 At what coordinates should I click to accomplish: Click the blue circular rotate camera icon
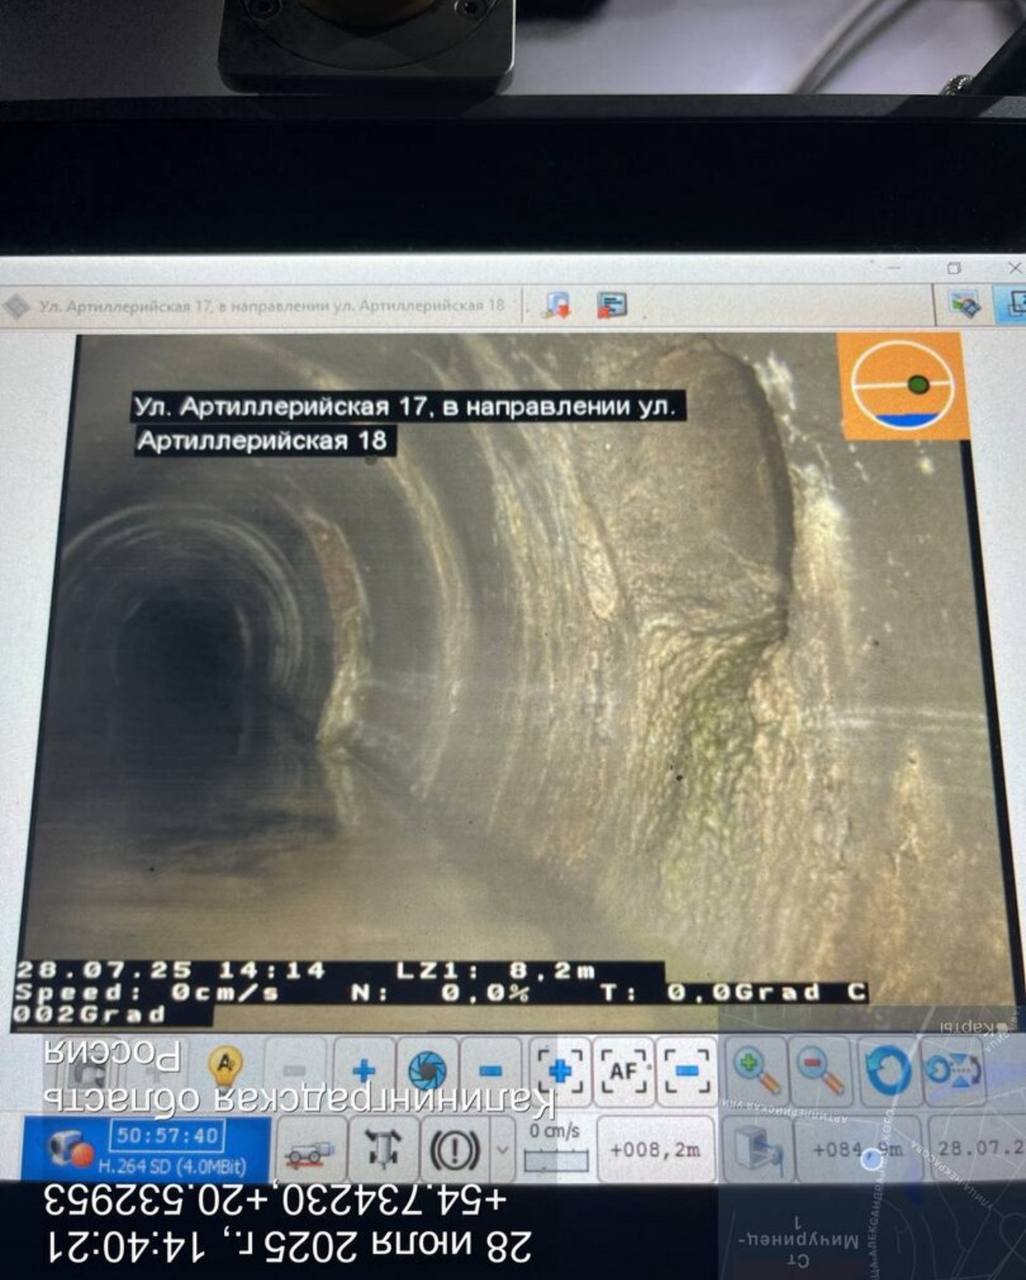click(x=887, y=1069)
